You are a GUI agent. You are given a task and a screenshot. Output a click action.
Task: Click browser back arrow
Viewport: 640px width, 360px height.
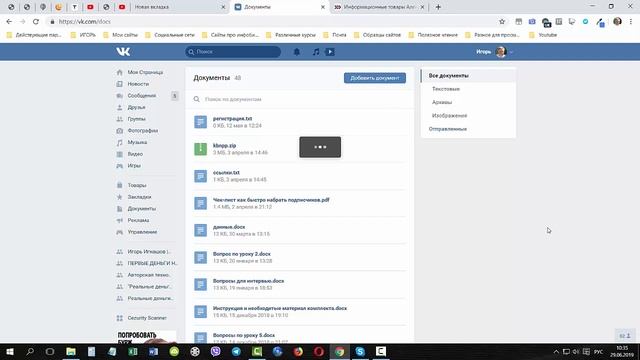[x=9, y=22]
